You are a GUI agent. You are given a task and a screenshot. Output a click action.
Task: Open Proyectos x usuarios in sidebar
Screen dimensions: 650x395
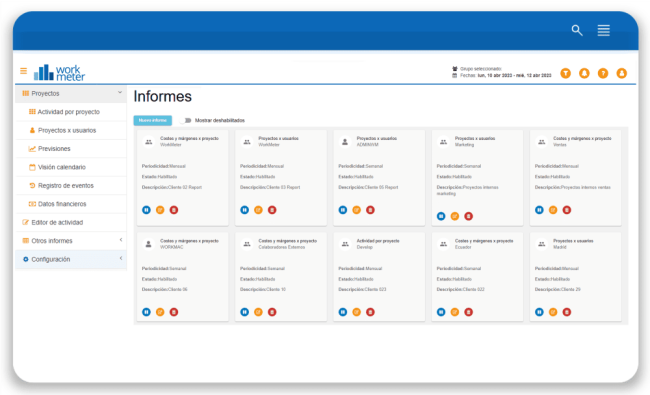tap(71, 130)
